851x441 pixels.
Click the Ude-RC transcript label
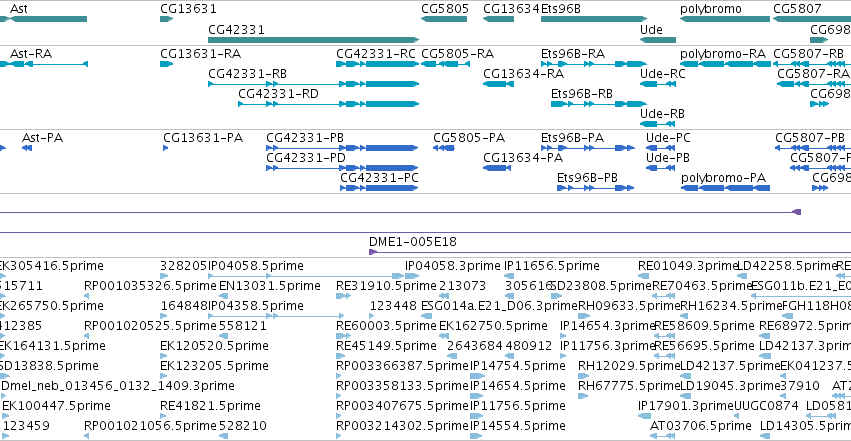[662, 74]
